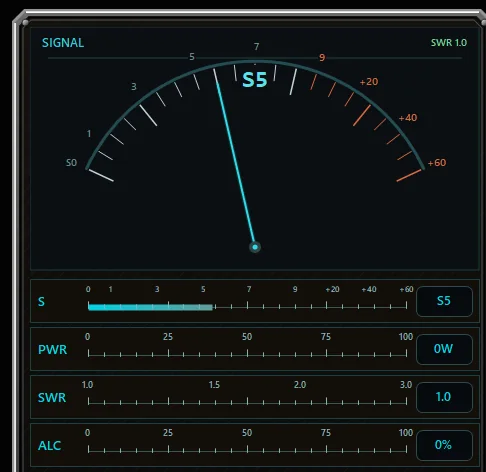Click the S0 label on the dial arc
This screenshot has width=486, height=472.
[x=71, y=163]
